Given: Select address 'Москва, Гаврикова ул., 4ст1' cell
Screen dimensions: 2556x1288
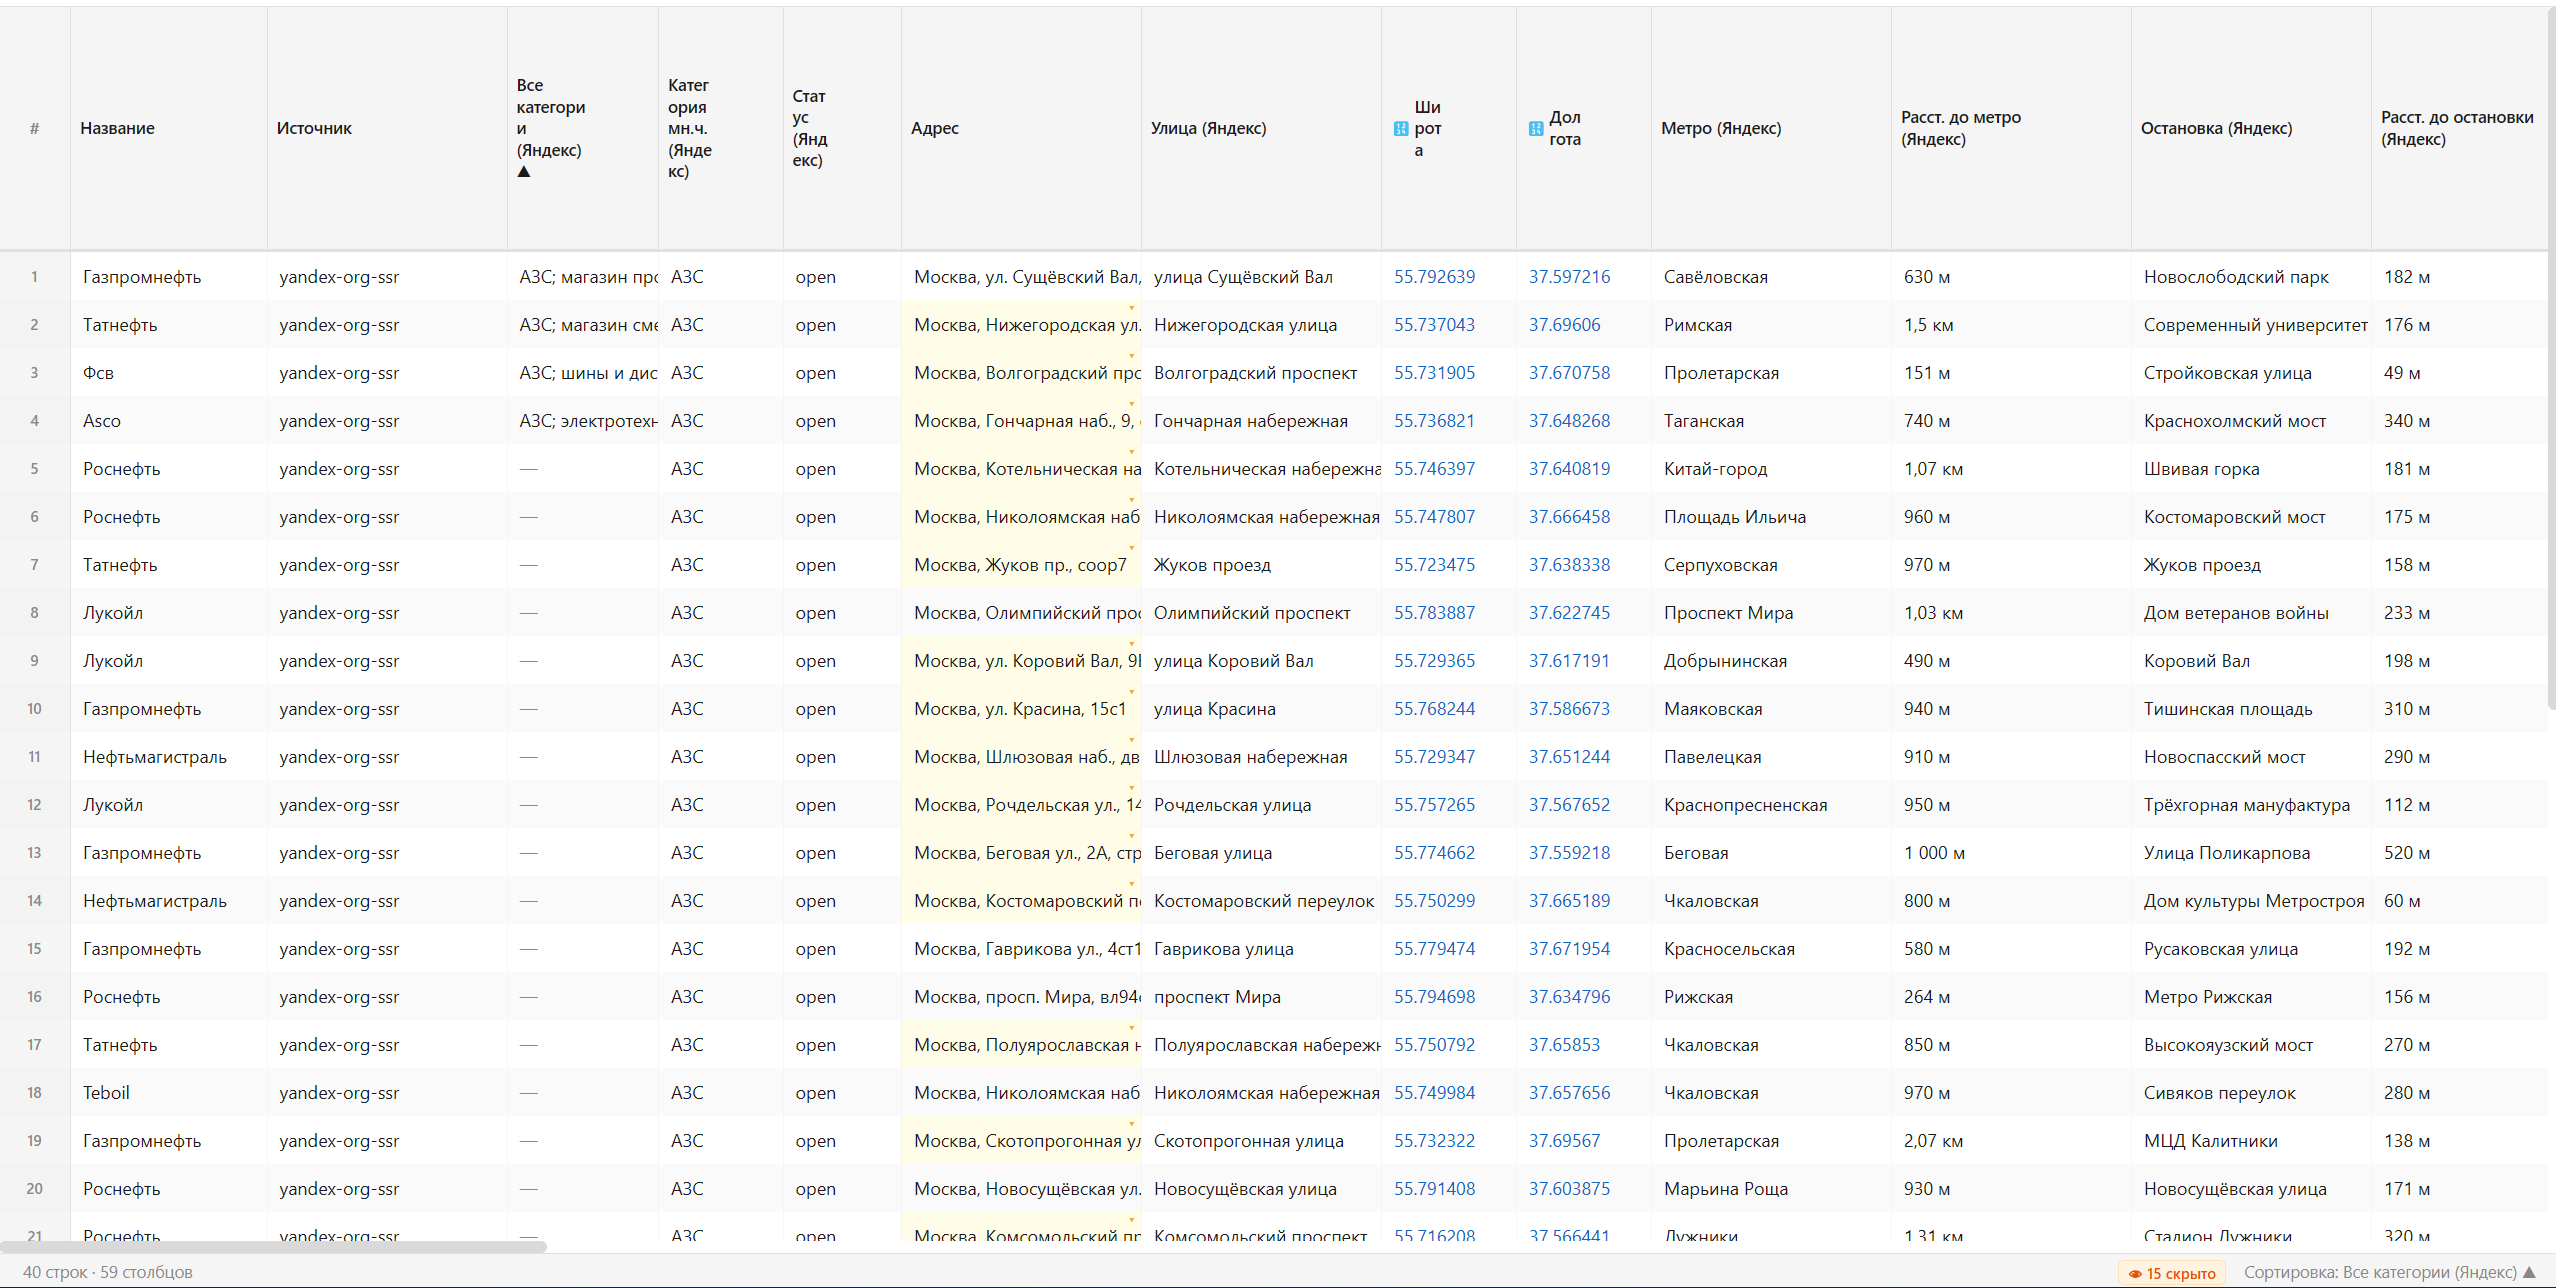Looking at the screenshot, I should pos(1021,949).
